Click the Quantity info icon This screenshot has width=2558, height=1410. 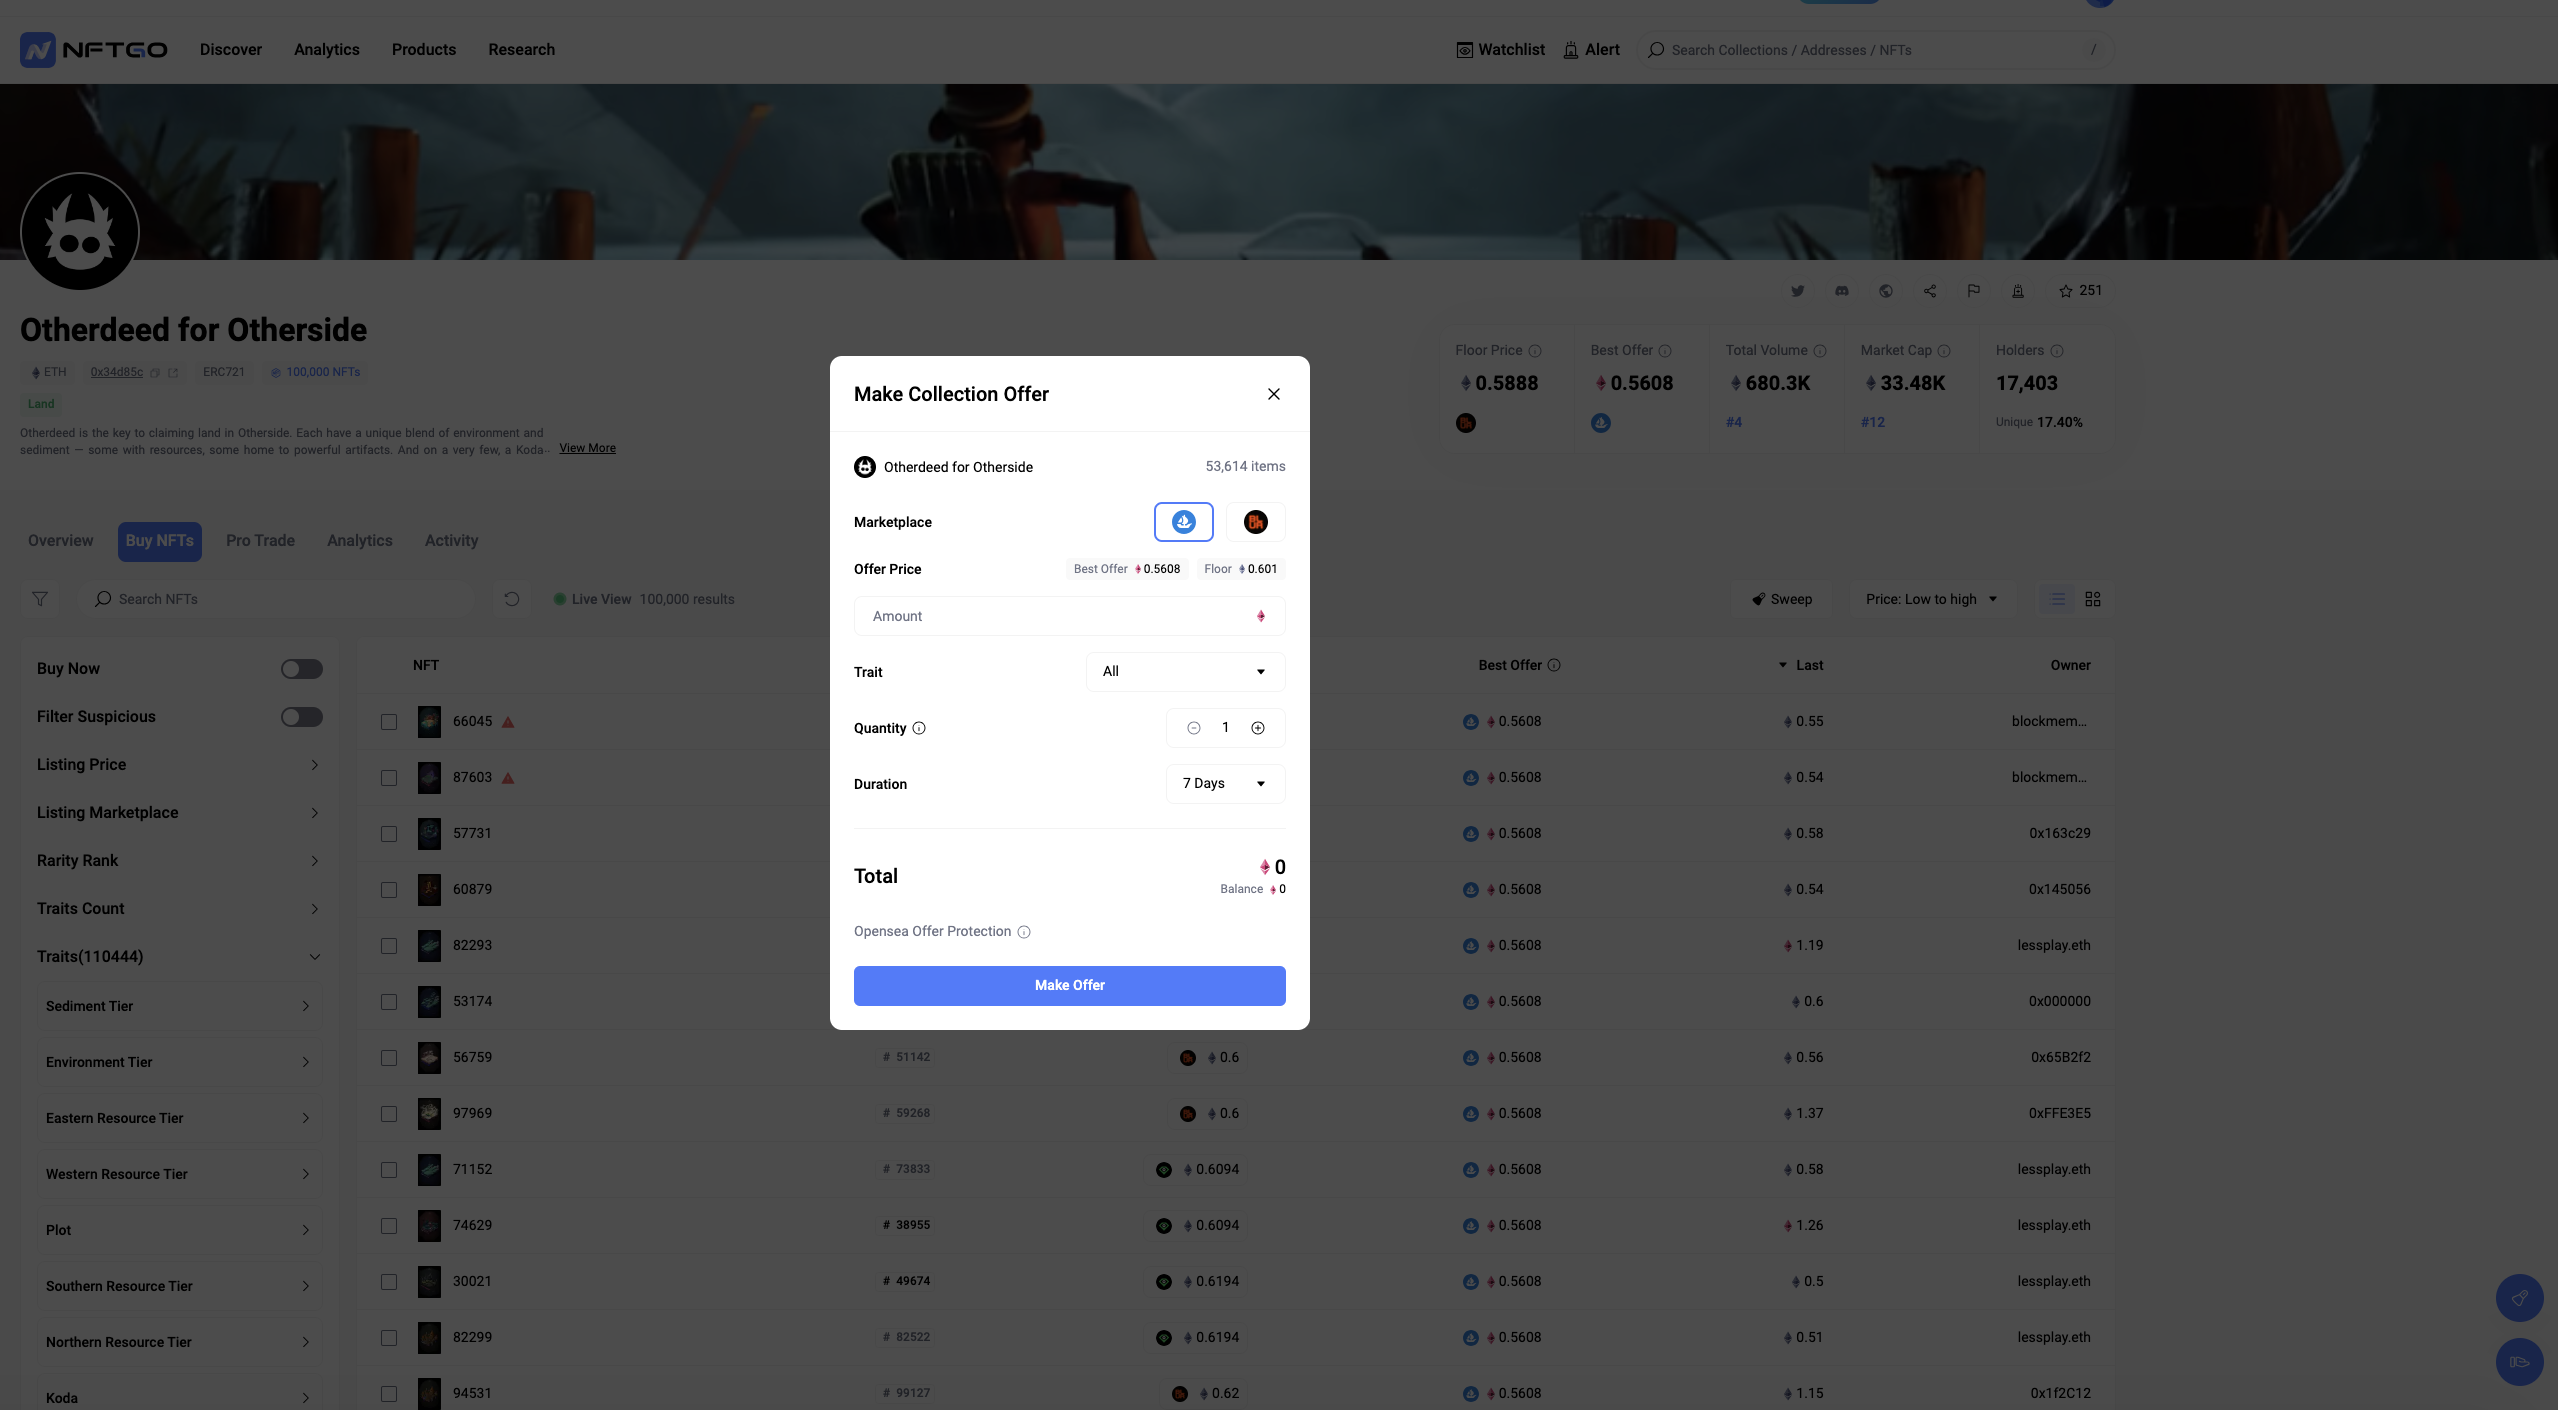click(919, 728)
